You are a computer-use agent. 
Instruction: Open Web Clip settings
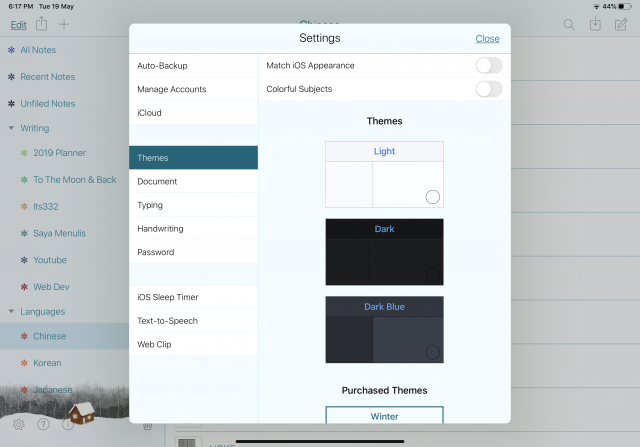click(x=193, y=344)
